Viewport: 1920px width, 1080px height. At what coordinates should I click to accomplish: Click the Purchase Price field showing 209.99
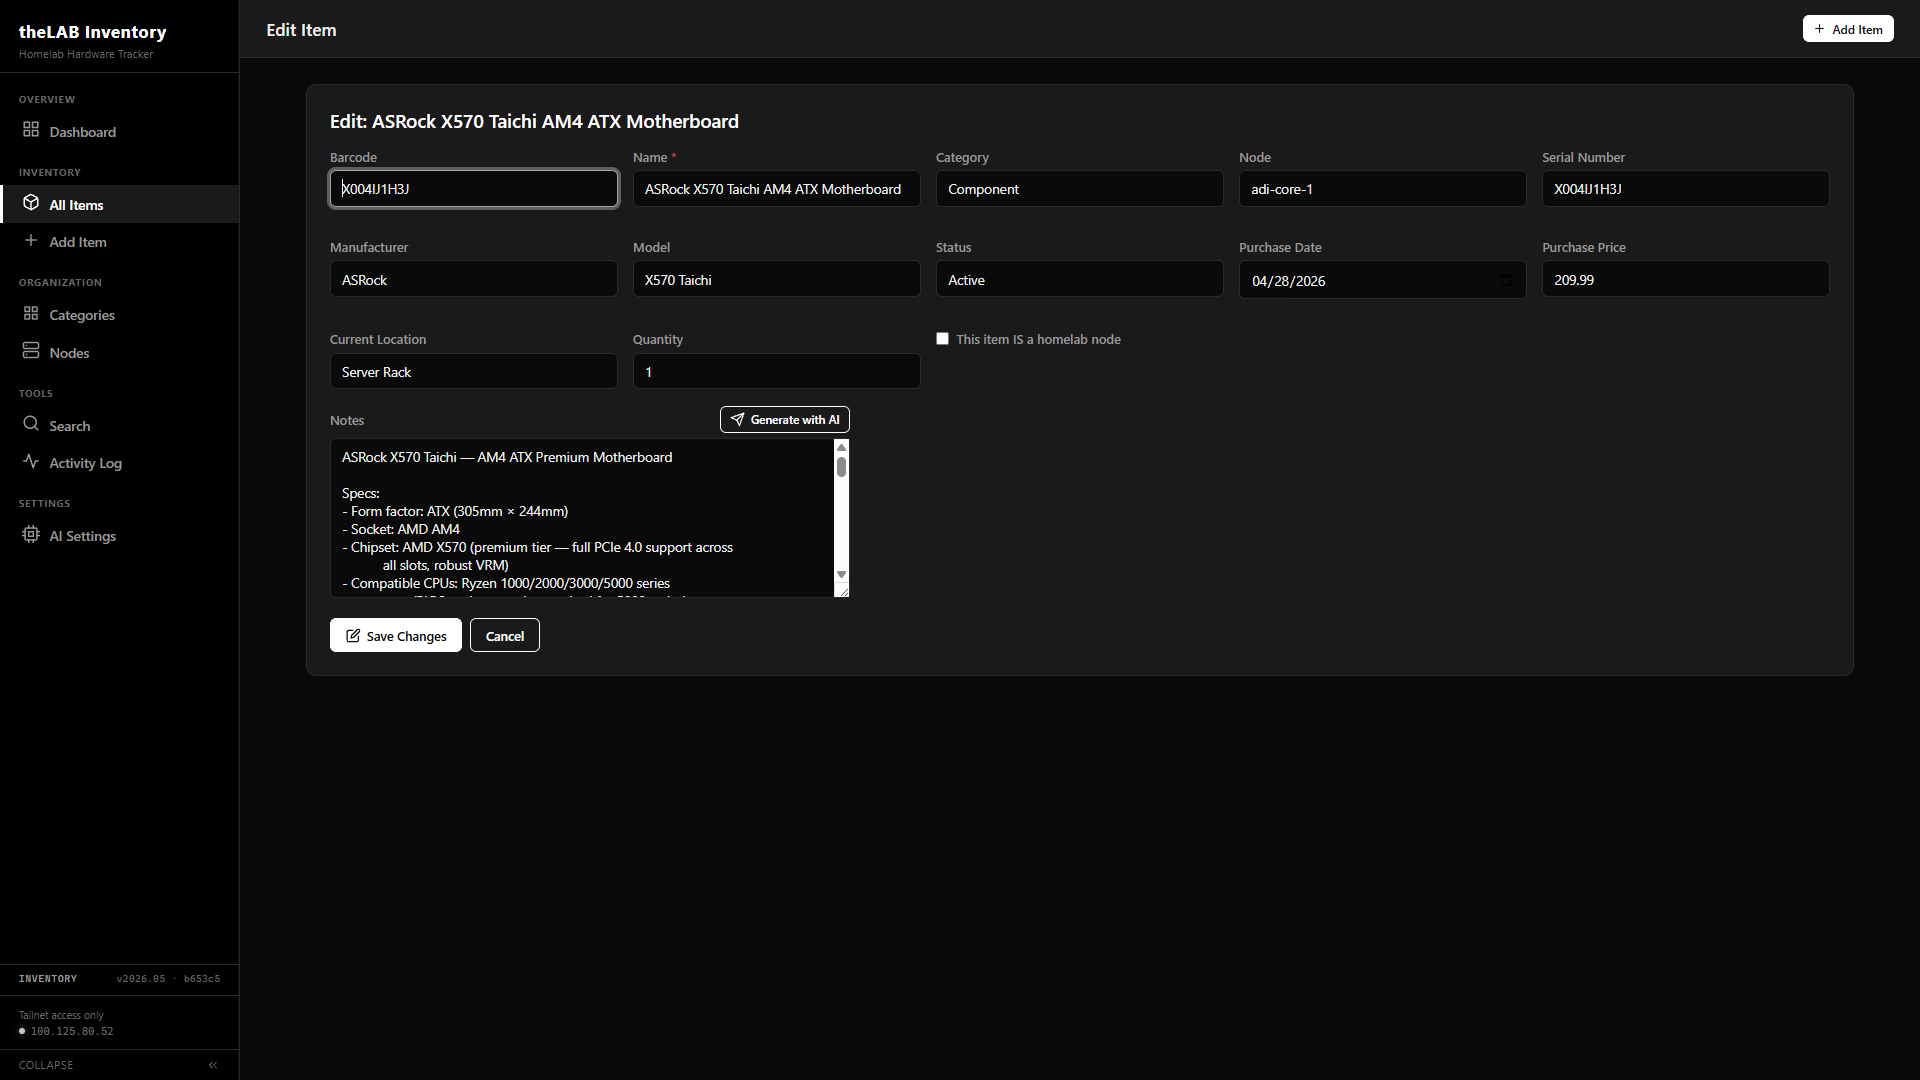(x=1685, y=280)
